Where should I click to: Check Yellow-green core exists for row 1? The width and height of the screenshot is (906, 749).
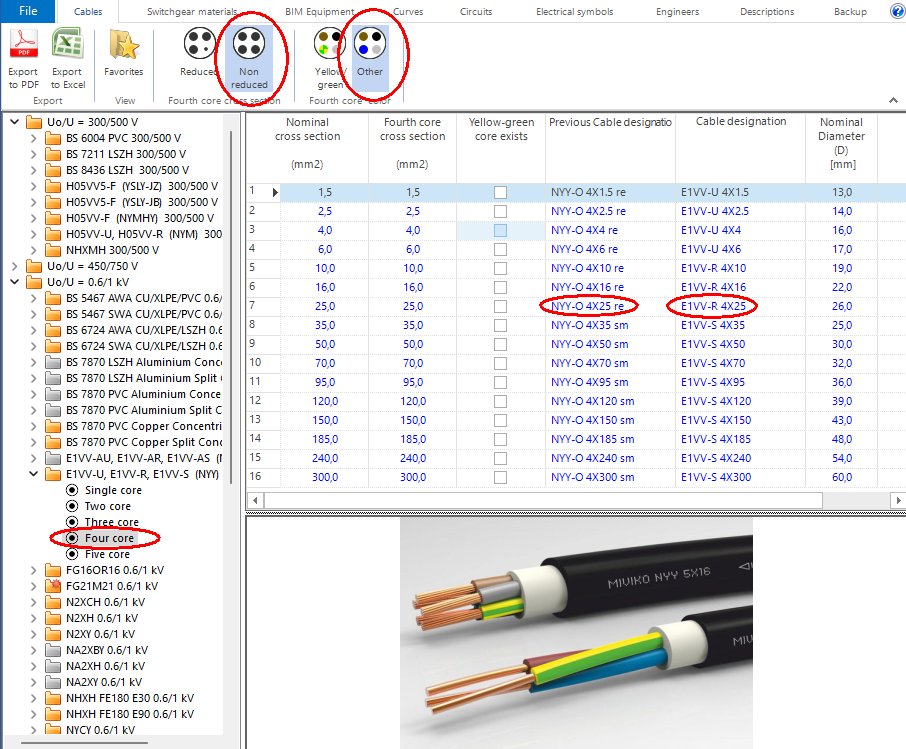click(x=500, y=191)
